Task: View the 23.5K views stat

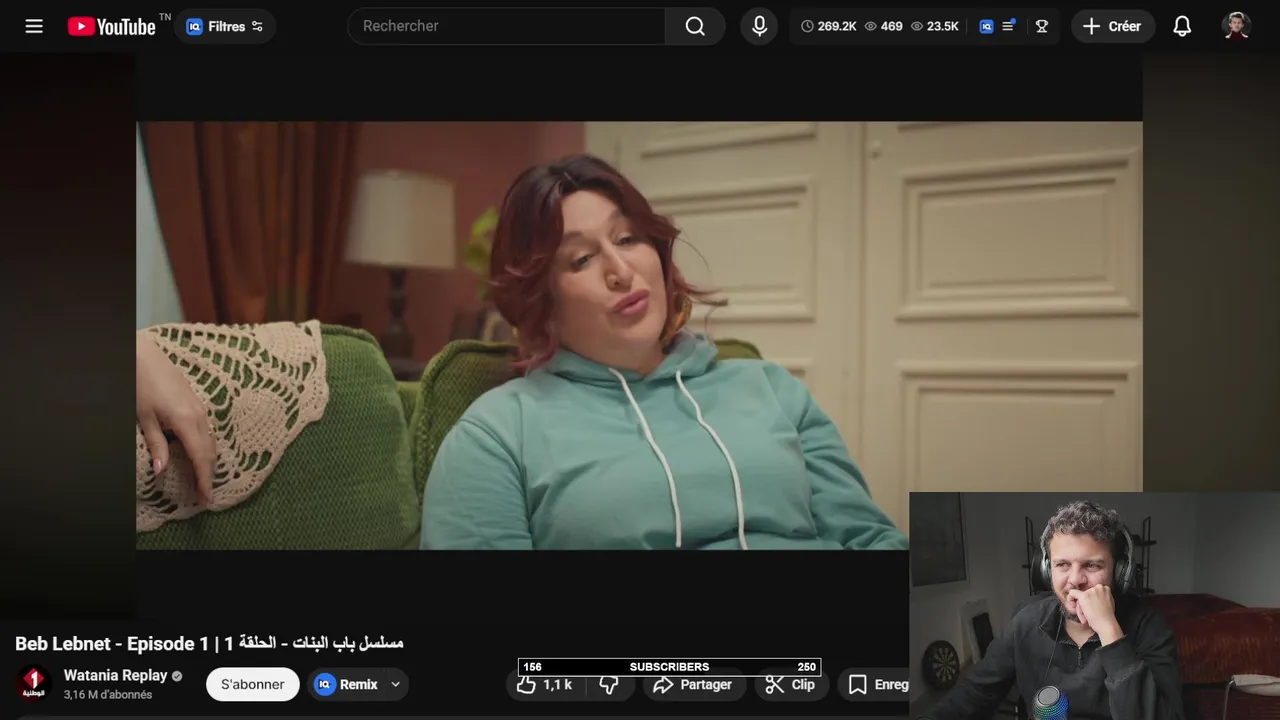Action: point(934,26)
